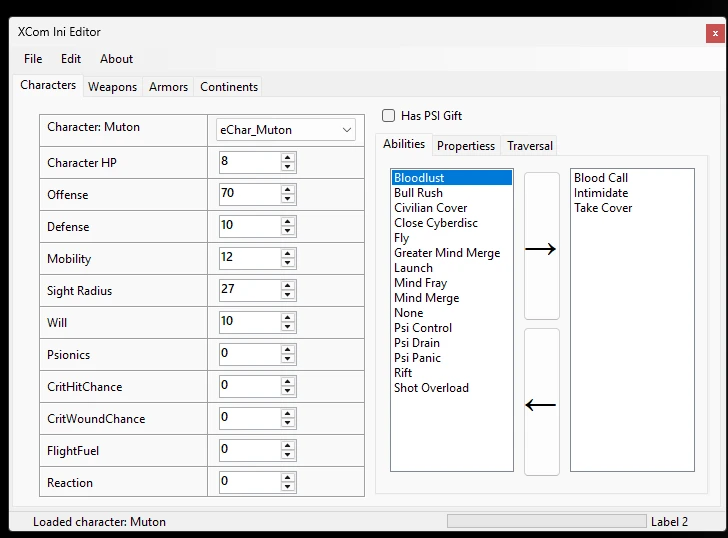The height and width of the screenshot is (538, 728).
Task: Open the Traversal tab
Action: pyautogui.click(x=529, y=146)
